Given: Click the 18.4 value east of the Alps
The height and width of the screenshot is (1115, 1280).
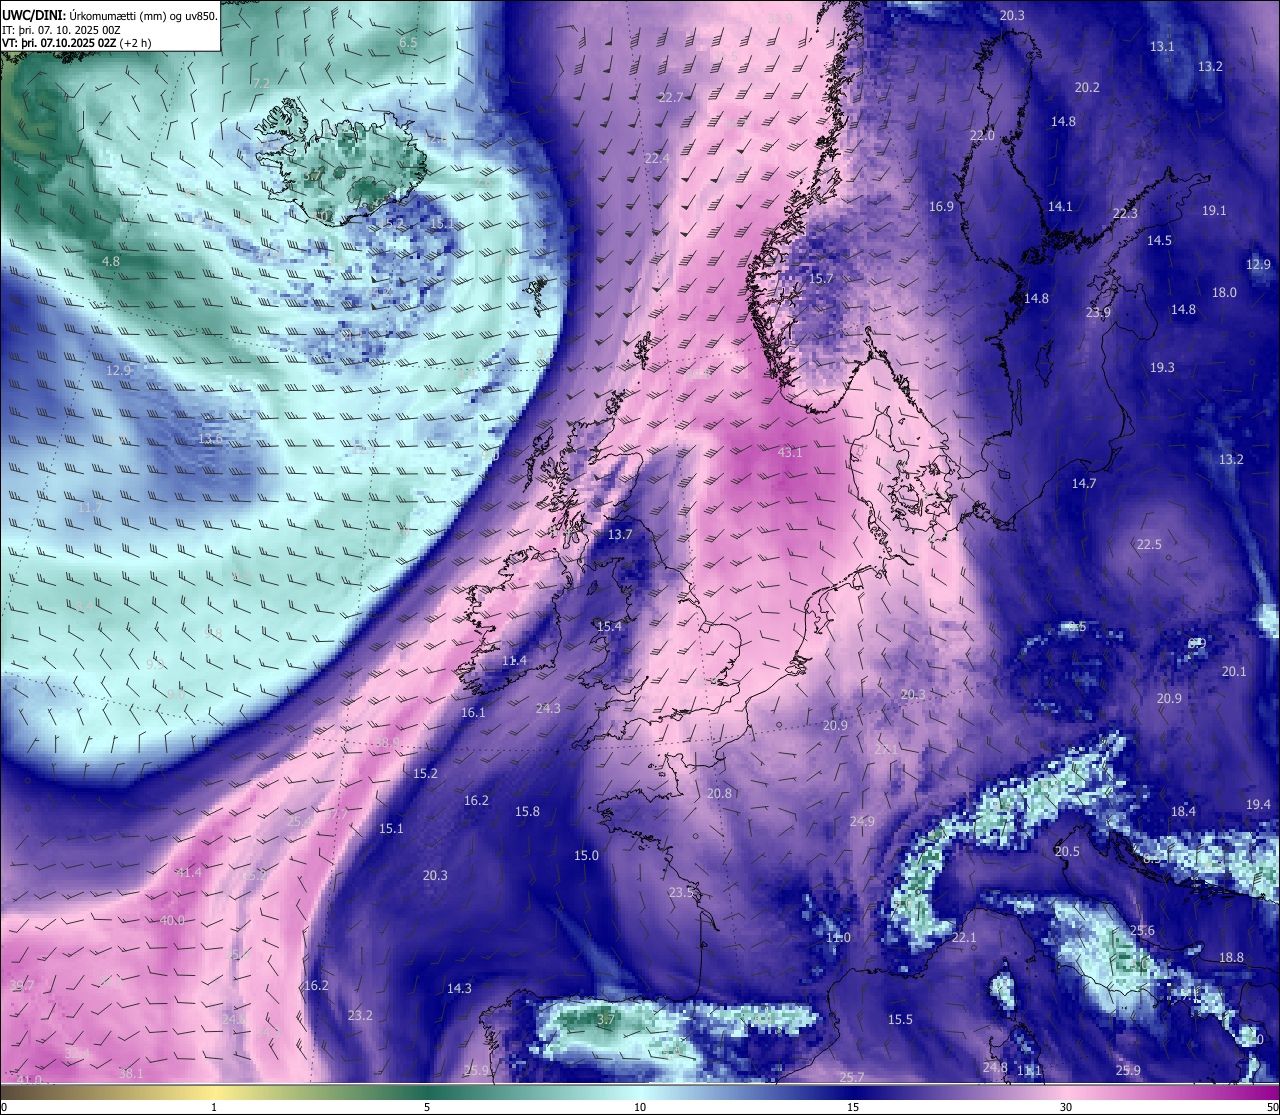Looking at the screenshot, I should (x=1183, y=811).
